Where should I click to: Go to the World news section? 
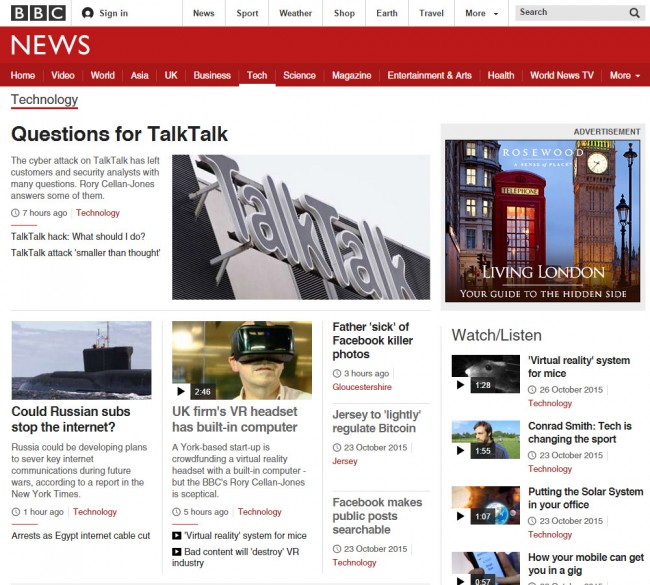tap(102, 75)
